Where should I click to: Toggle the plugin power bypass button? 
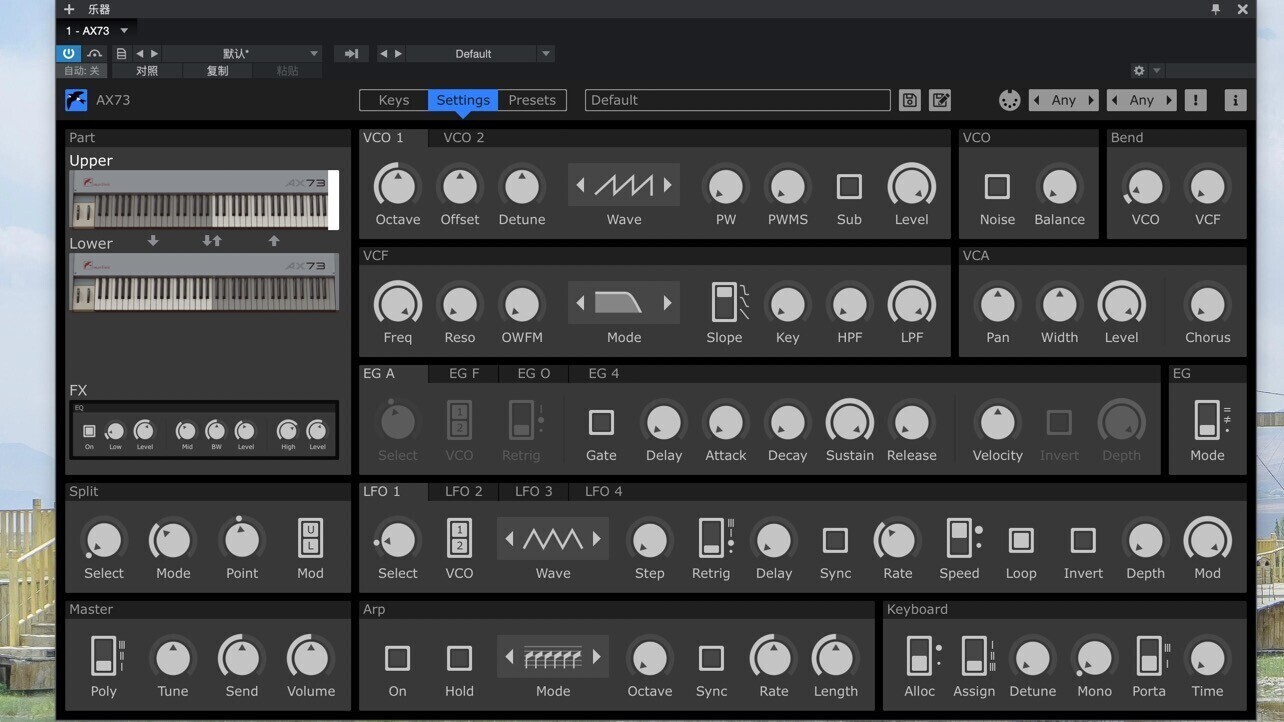pyautogui.click(x=68, y=53)
